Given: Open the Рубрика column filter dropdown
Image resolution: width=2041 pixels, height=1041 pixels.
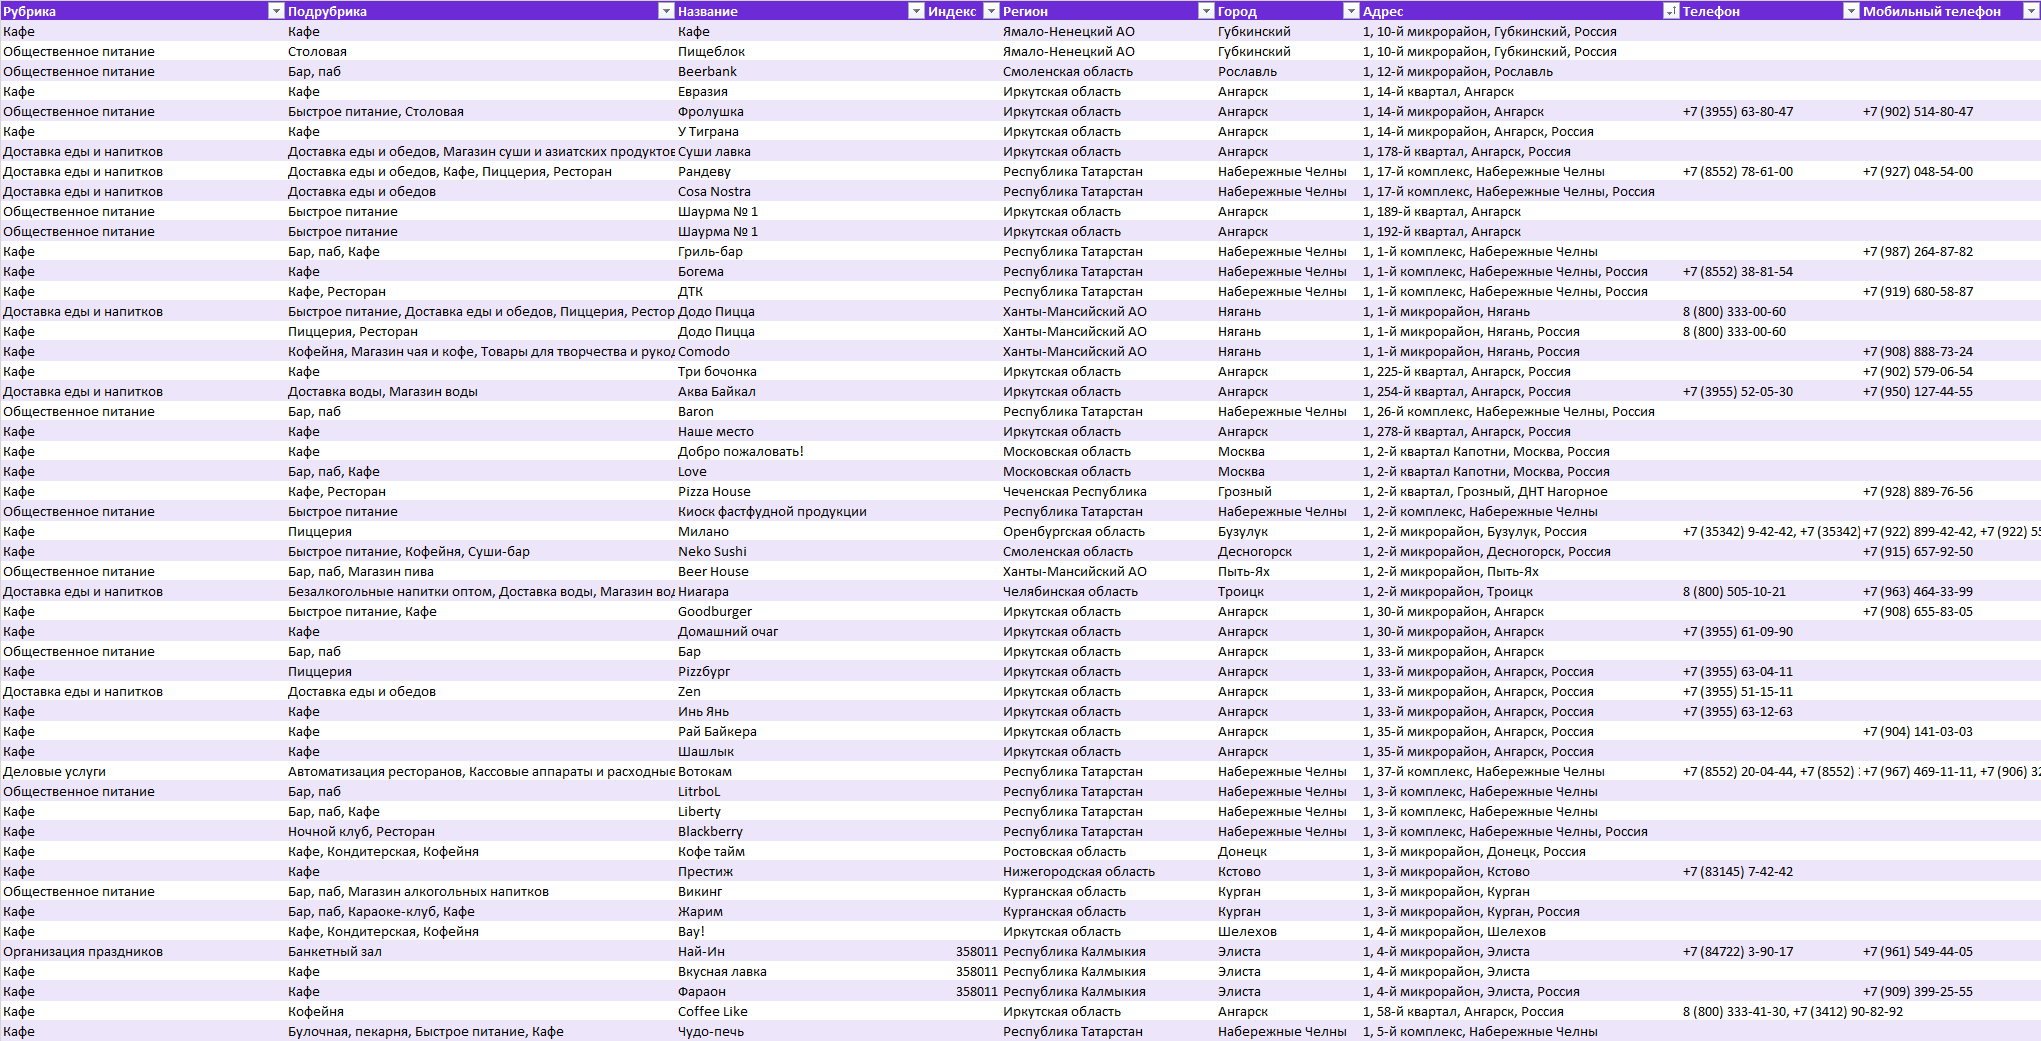Looking at the screenshot, I should click(277, 11).
